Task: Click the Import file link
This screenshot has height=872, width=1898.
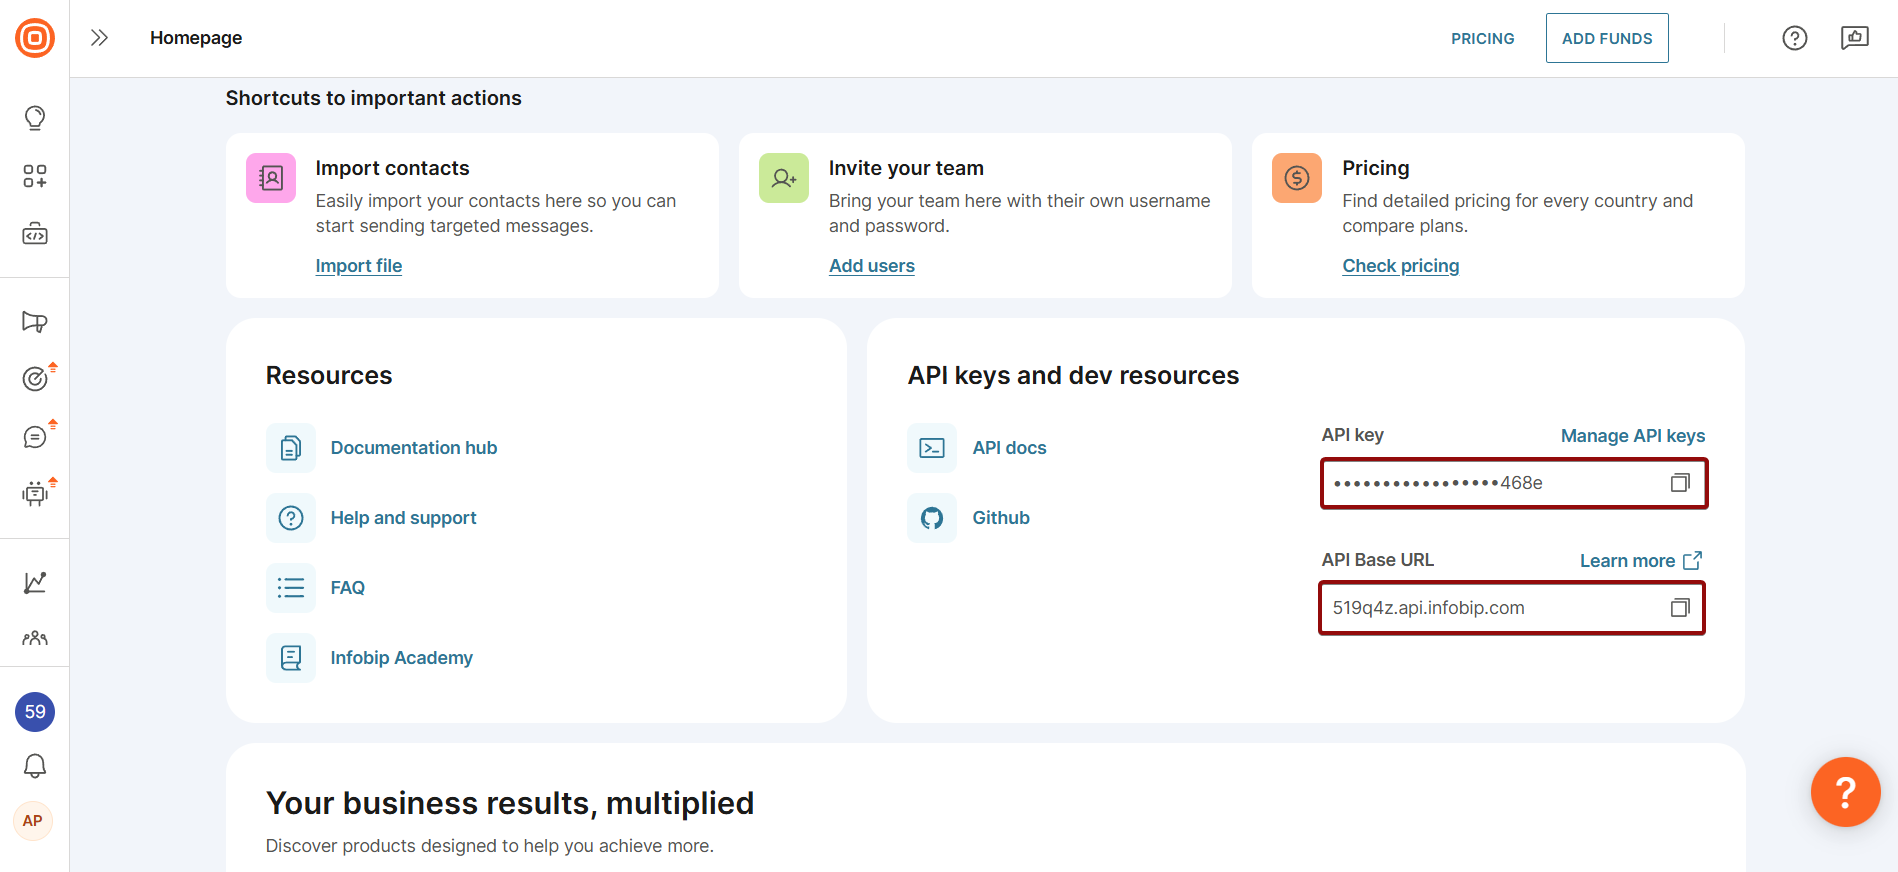Action: click(358, 266)
